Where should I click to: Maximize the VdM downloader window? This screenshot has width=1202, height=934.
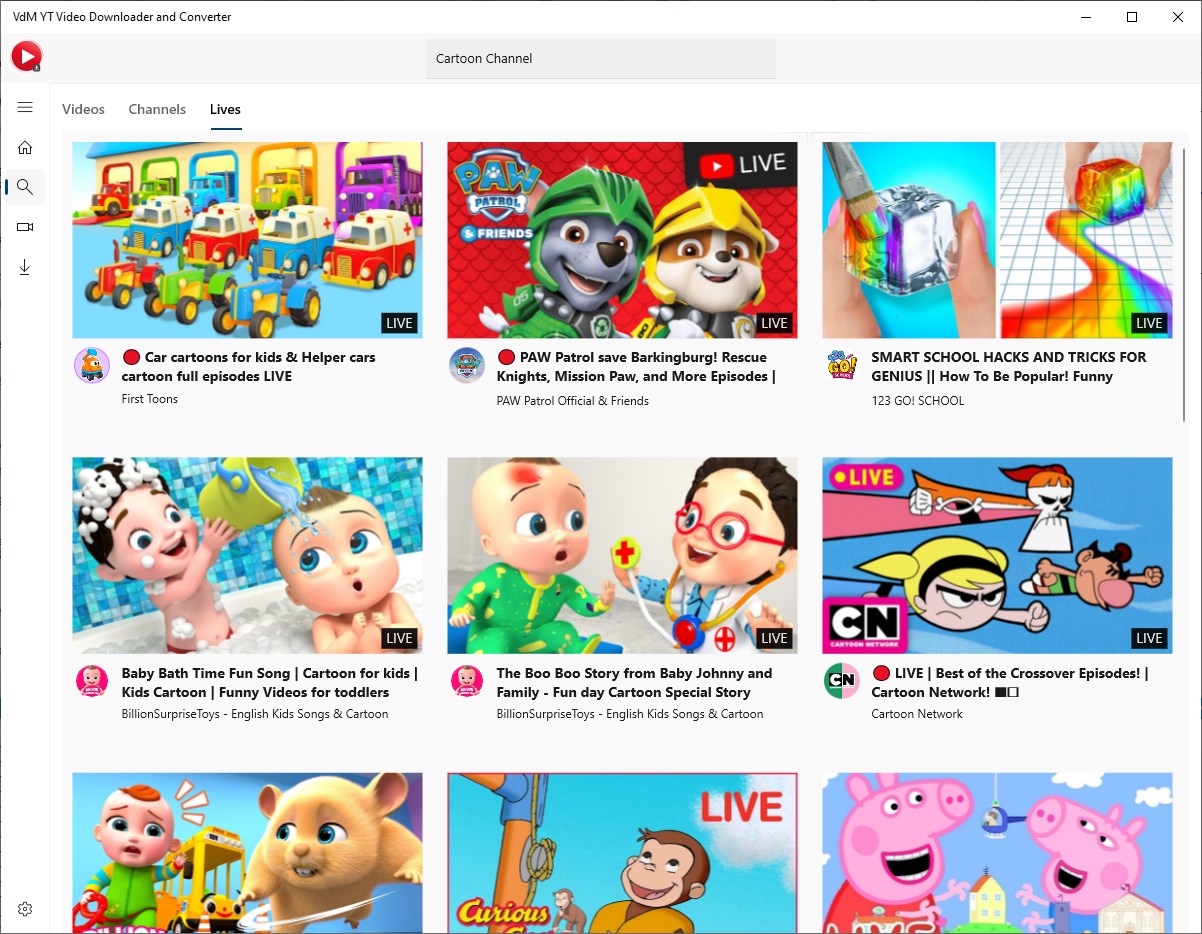tap(1132, 17)
